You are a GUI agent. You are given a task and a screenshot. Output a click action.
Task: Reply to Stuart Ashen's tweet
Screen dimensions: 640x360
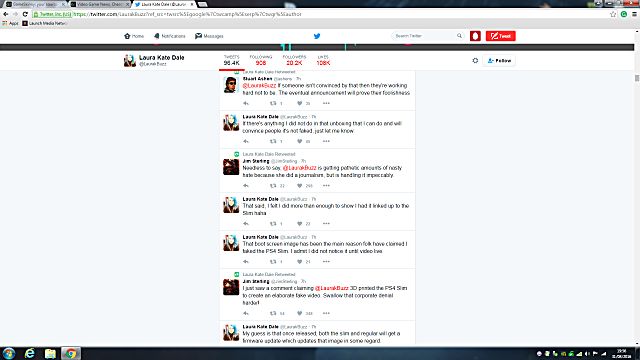(x=246, y=103)
